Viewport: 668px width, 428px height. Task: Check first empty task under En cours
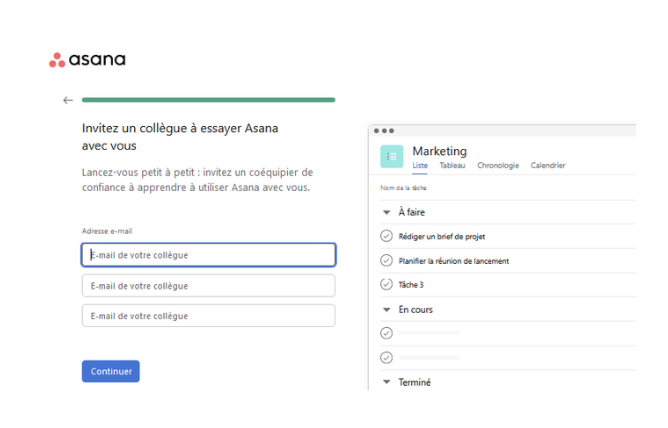point(387,333)
